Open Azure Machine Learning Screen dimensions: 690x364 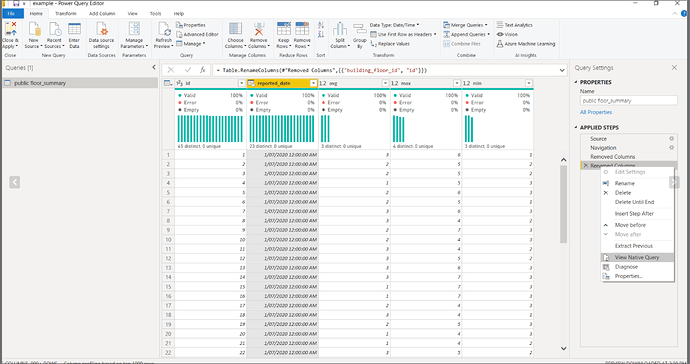526,44
